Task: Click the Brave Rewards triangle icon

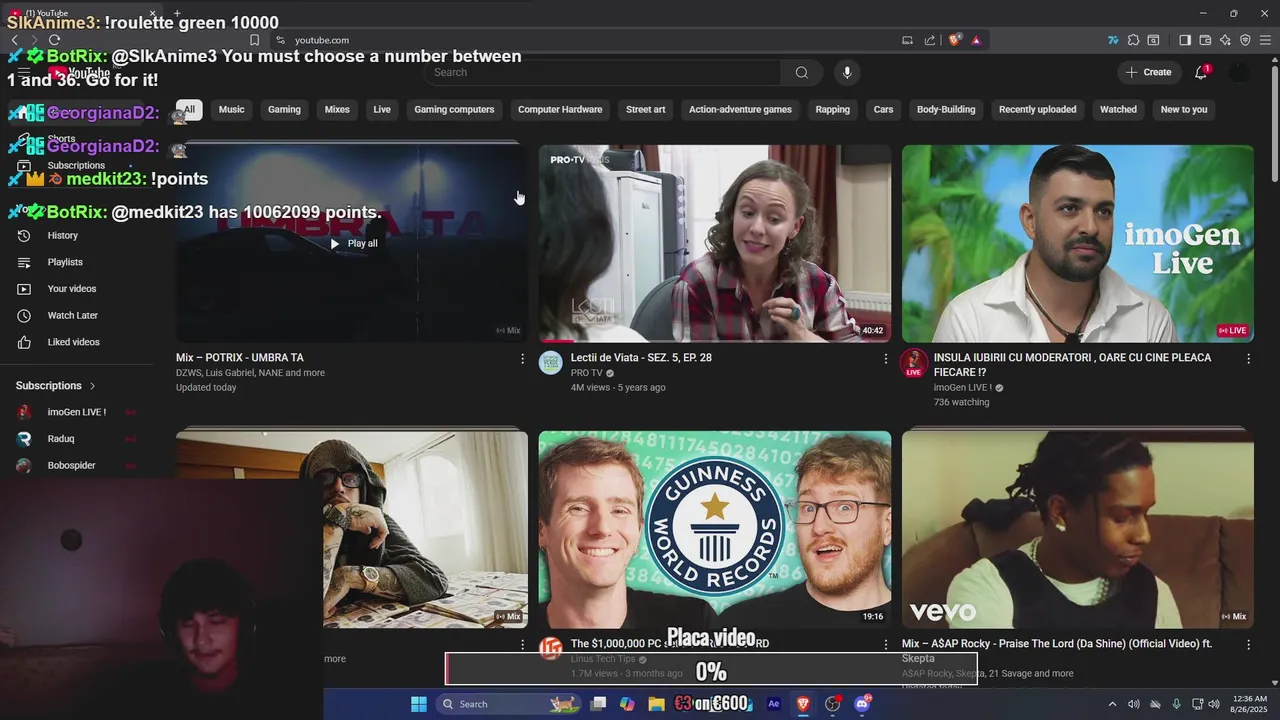Action: 976,40
